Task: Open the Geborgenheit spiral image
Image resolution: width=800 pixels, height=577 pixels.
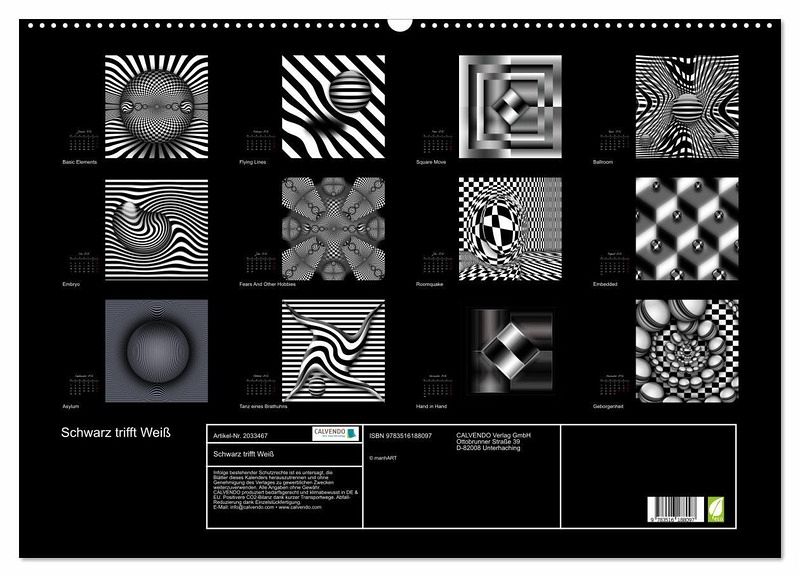Action: pyautogui.click(x=686, y=351)
